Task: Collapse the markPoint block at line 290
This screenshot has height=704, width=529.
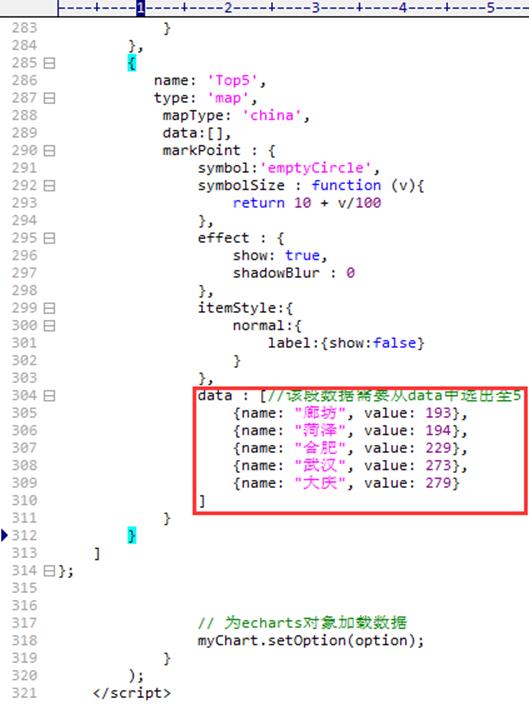Action: [x=49, y=150]
